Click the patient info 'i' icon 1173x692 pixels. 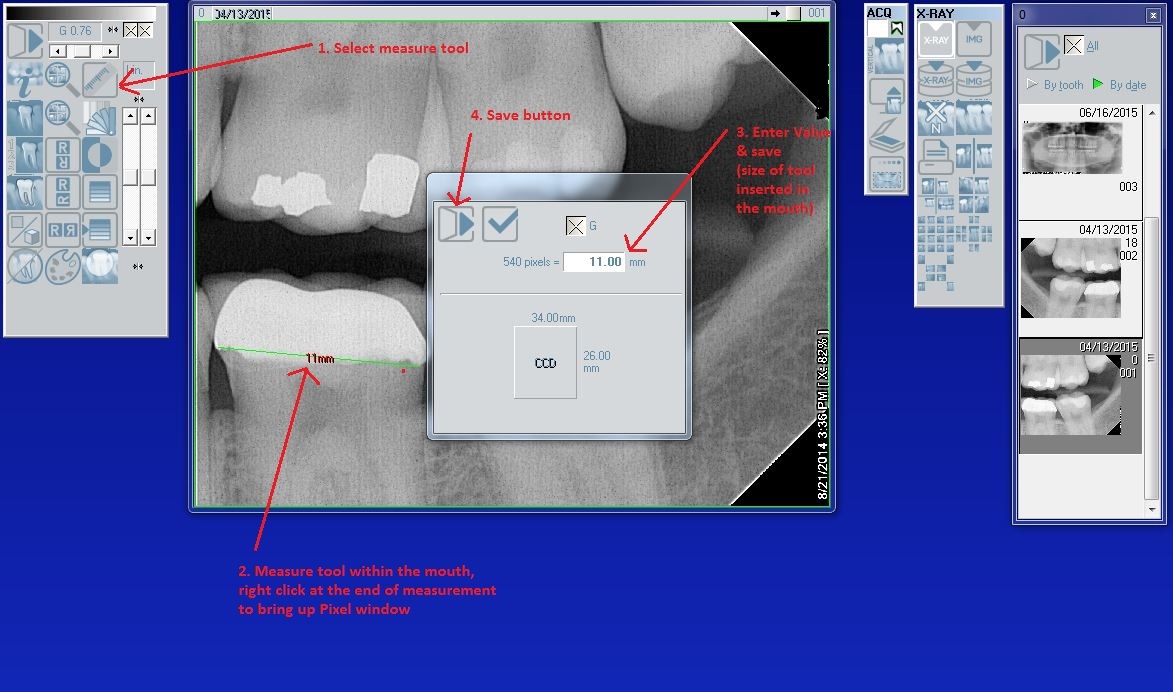(x=25, y=79)
